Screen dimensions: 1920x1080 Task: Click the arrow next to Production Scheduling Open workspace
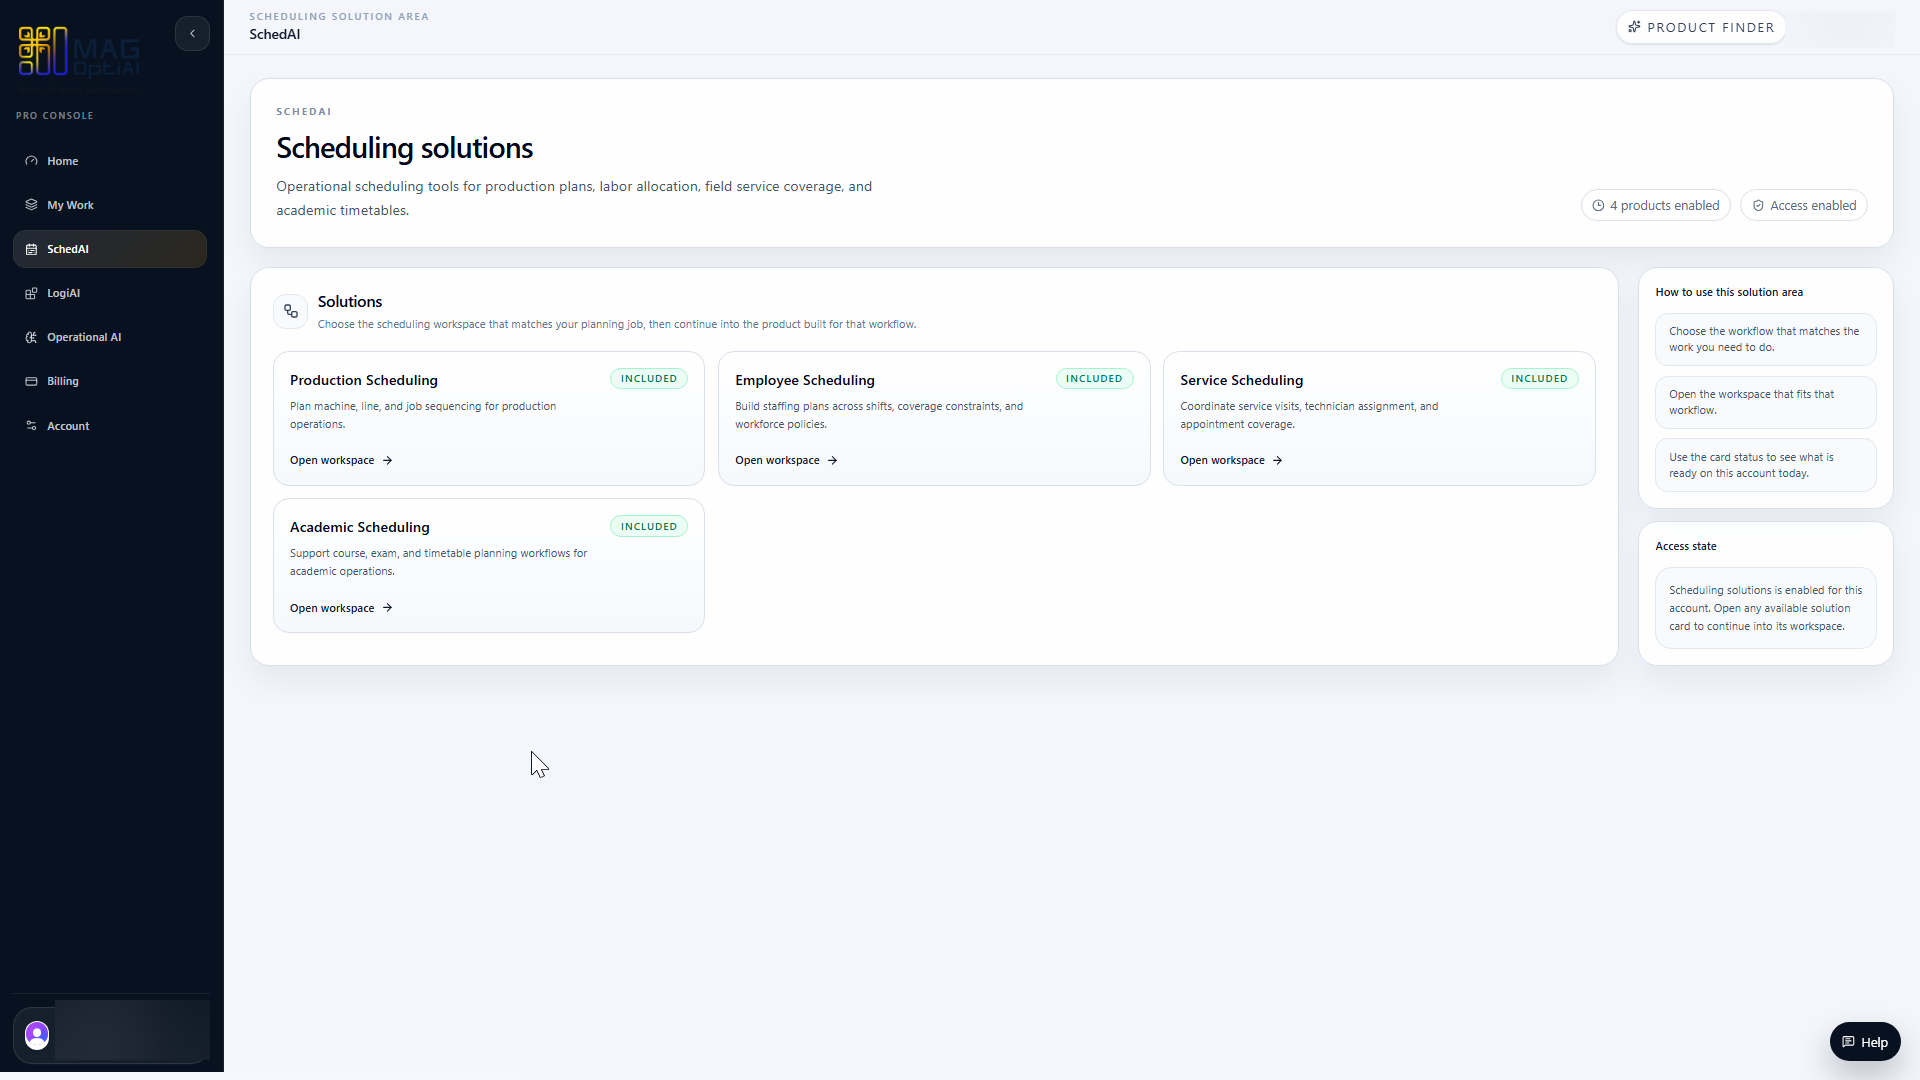click(387, 460)
